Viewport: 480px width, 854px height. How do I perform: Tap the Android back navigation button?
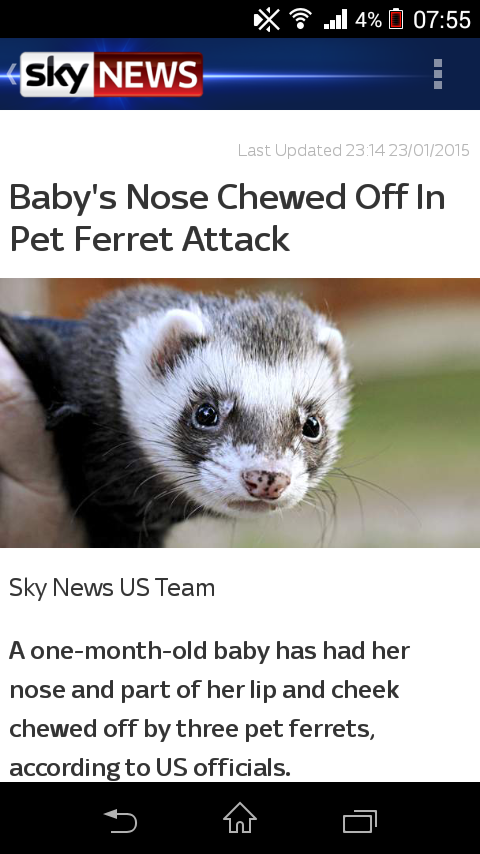[x=120, y=820]
